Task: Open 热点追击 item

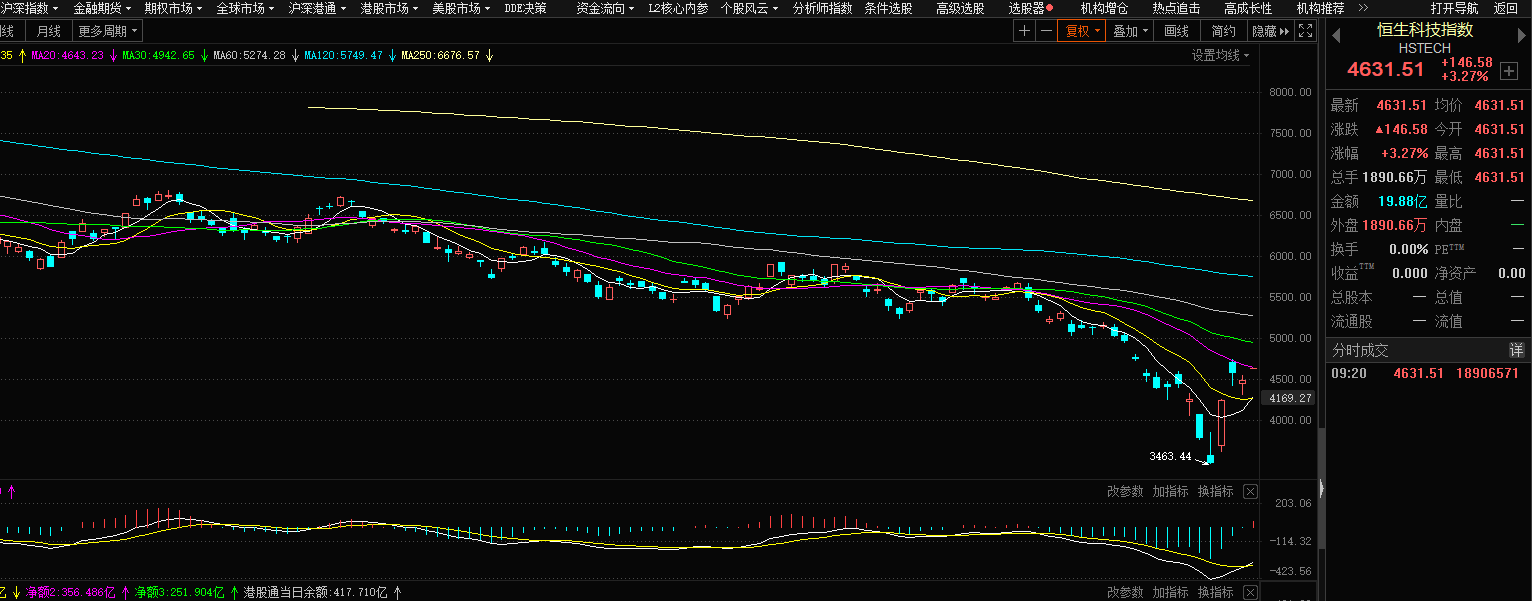Action: point(1176,8)
